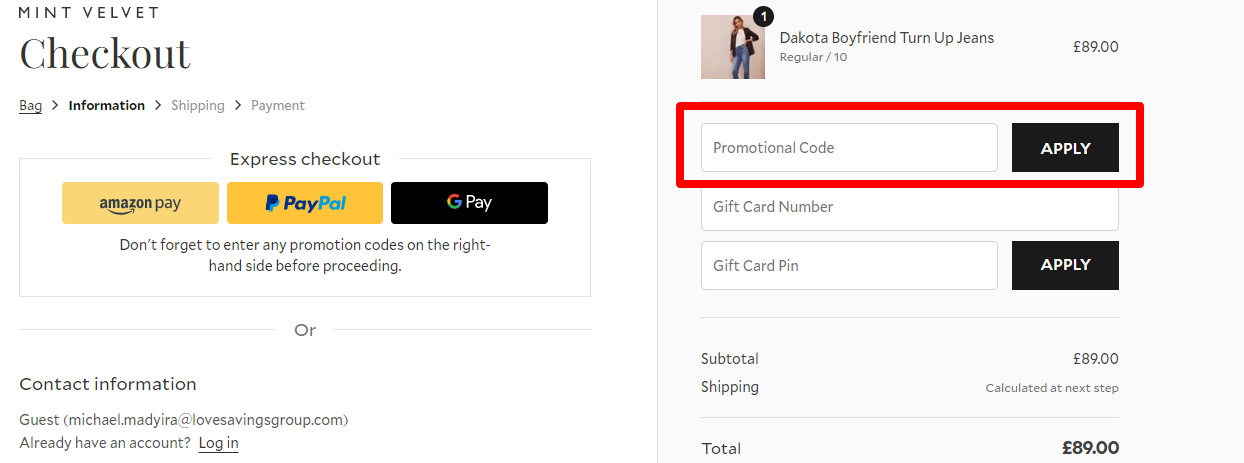Jump to the Payment breadcrumb step

pyautogui.click(x=277, y=106)
